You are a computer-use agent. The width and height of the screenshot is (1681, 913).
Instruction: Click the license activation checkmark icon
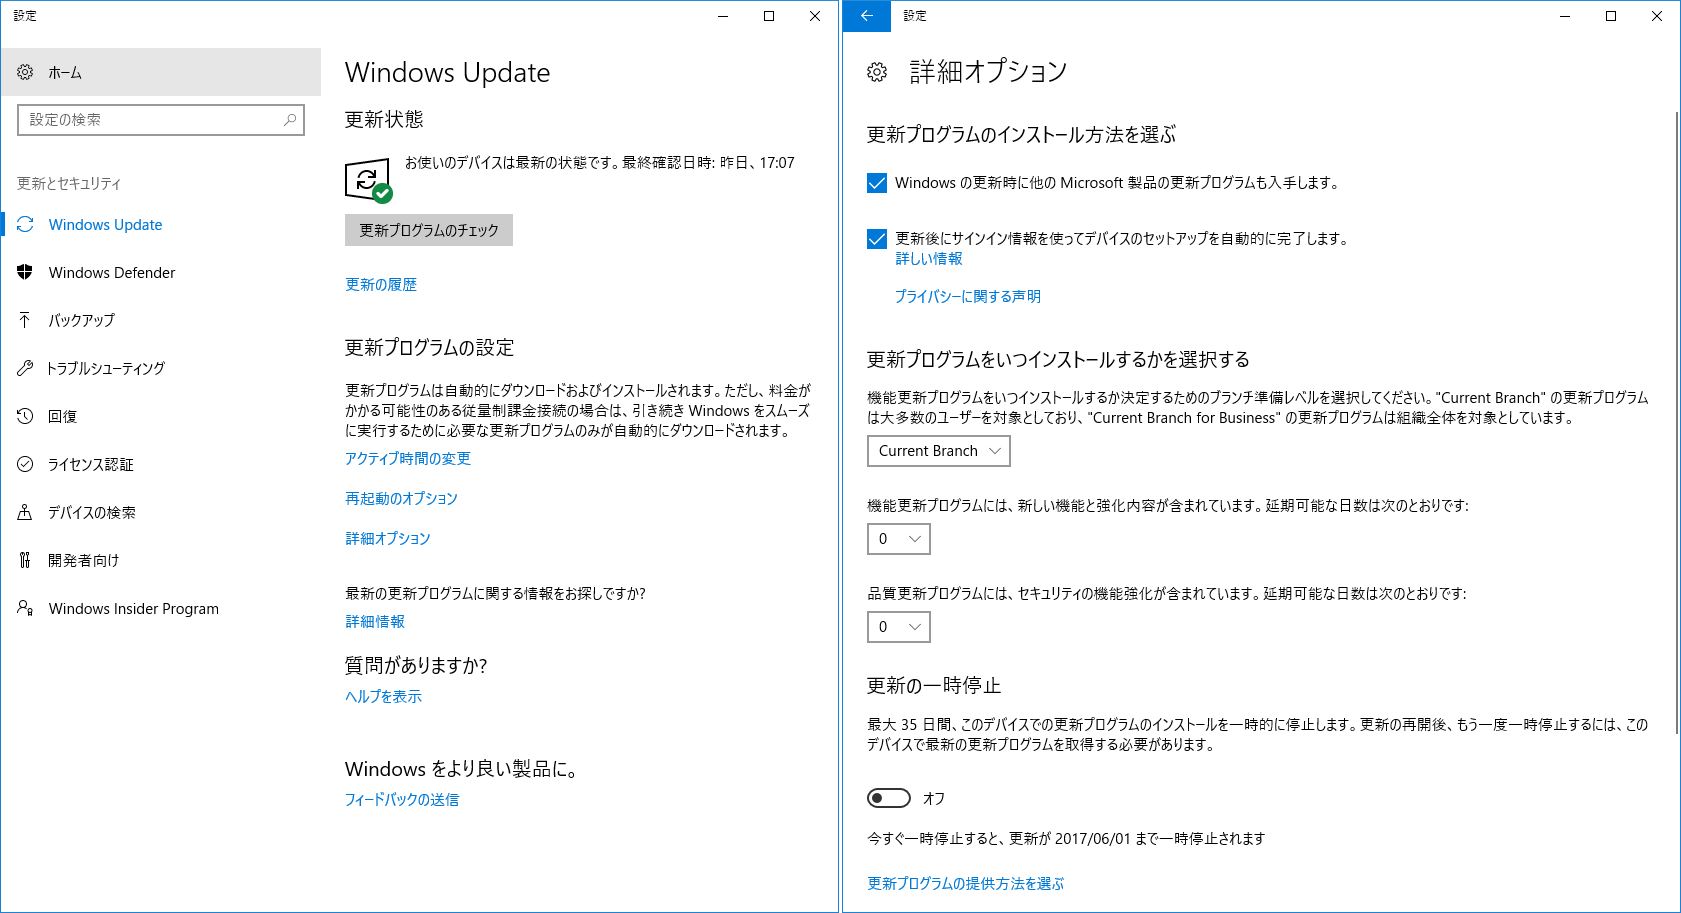(25, 464)
